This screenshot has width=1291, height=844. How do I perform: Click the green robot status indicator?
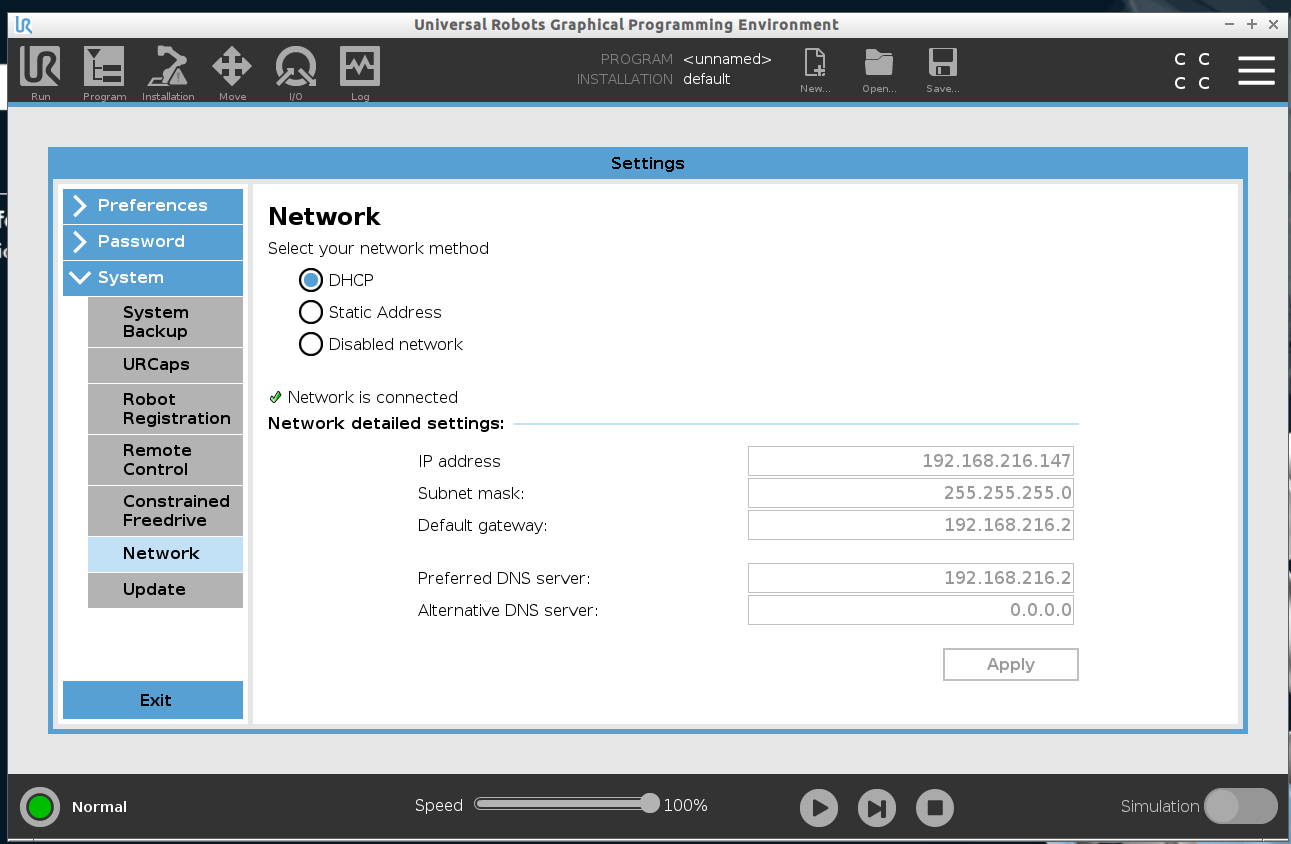40,807
